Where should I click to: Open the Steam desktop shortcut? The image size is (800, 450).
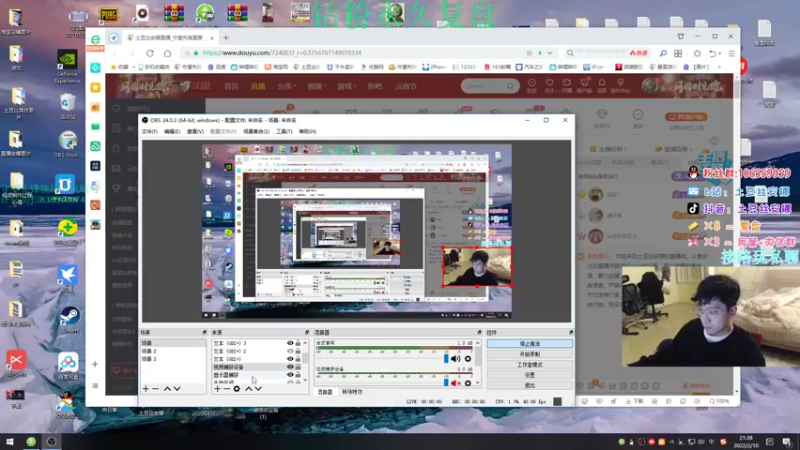(68, 320)
